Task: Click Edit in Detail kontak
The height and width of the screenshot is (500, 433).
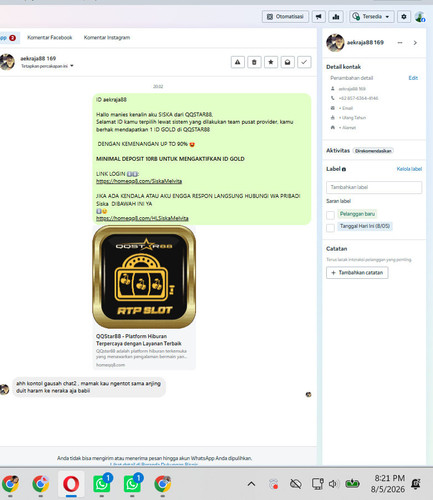Action: [413, 78]
